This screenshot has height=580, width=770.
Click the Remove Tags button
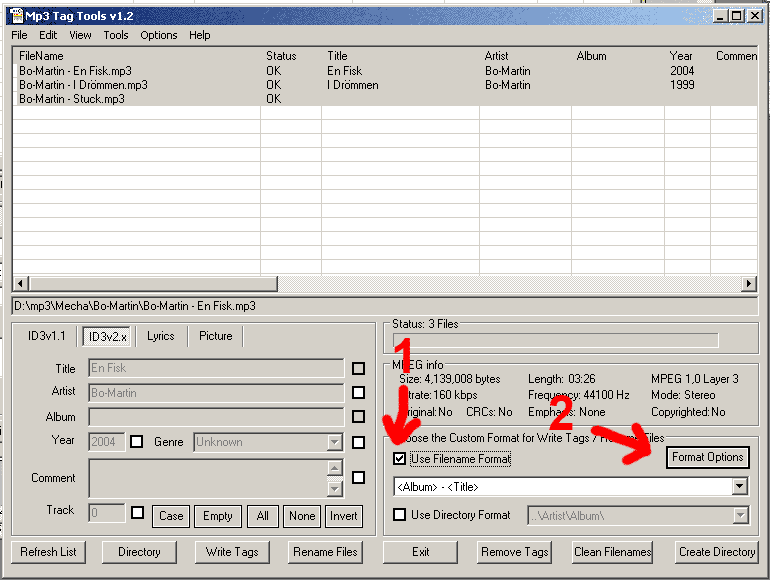coord(514,552)
